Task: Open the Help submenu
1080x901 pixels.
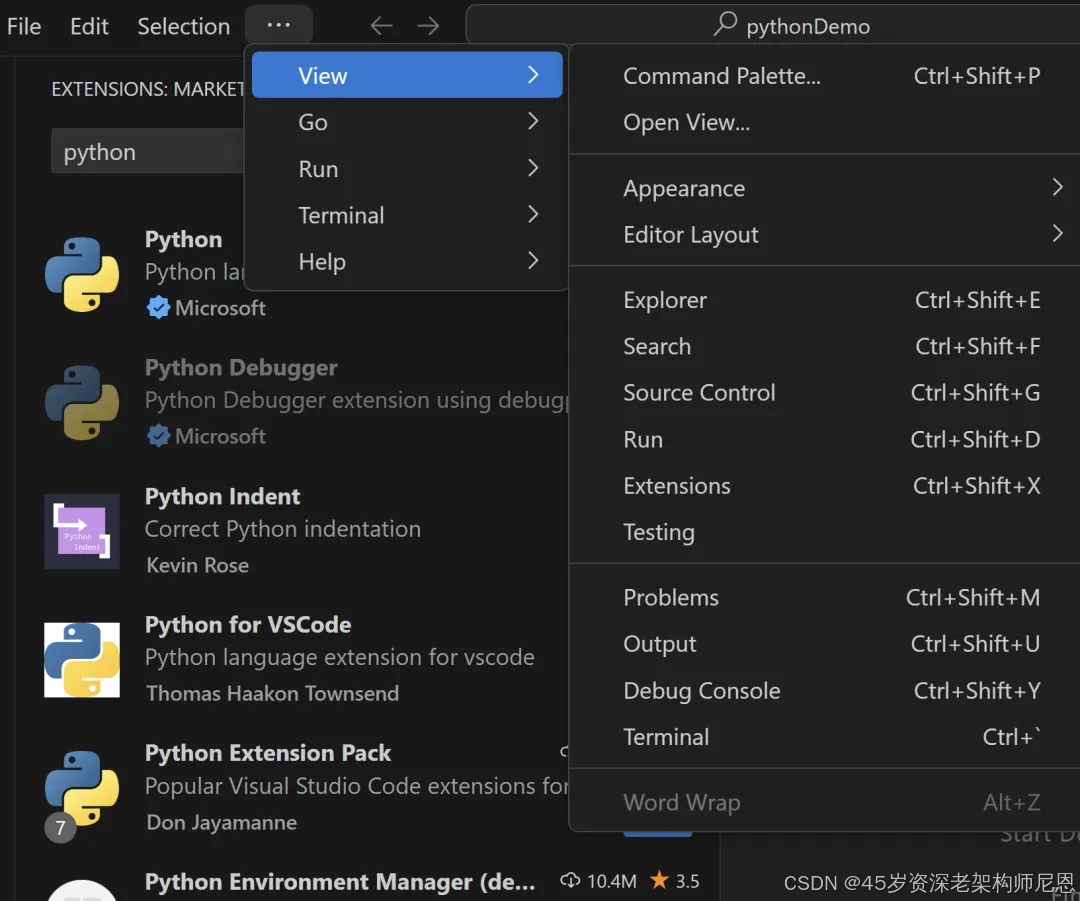Action: coord(407,261)
